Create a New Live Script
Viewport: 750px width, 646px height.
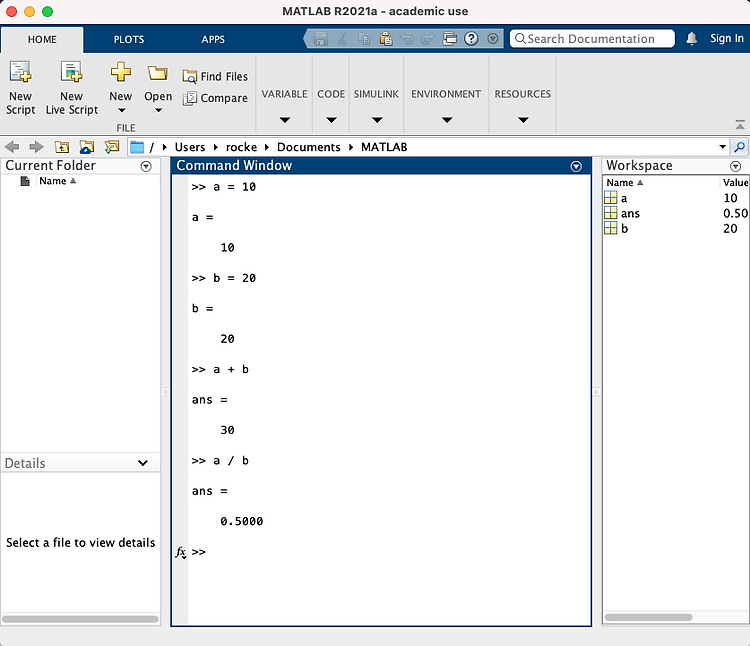(x=72, y=88)
